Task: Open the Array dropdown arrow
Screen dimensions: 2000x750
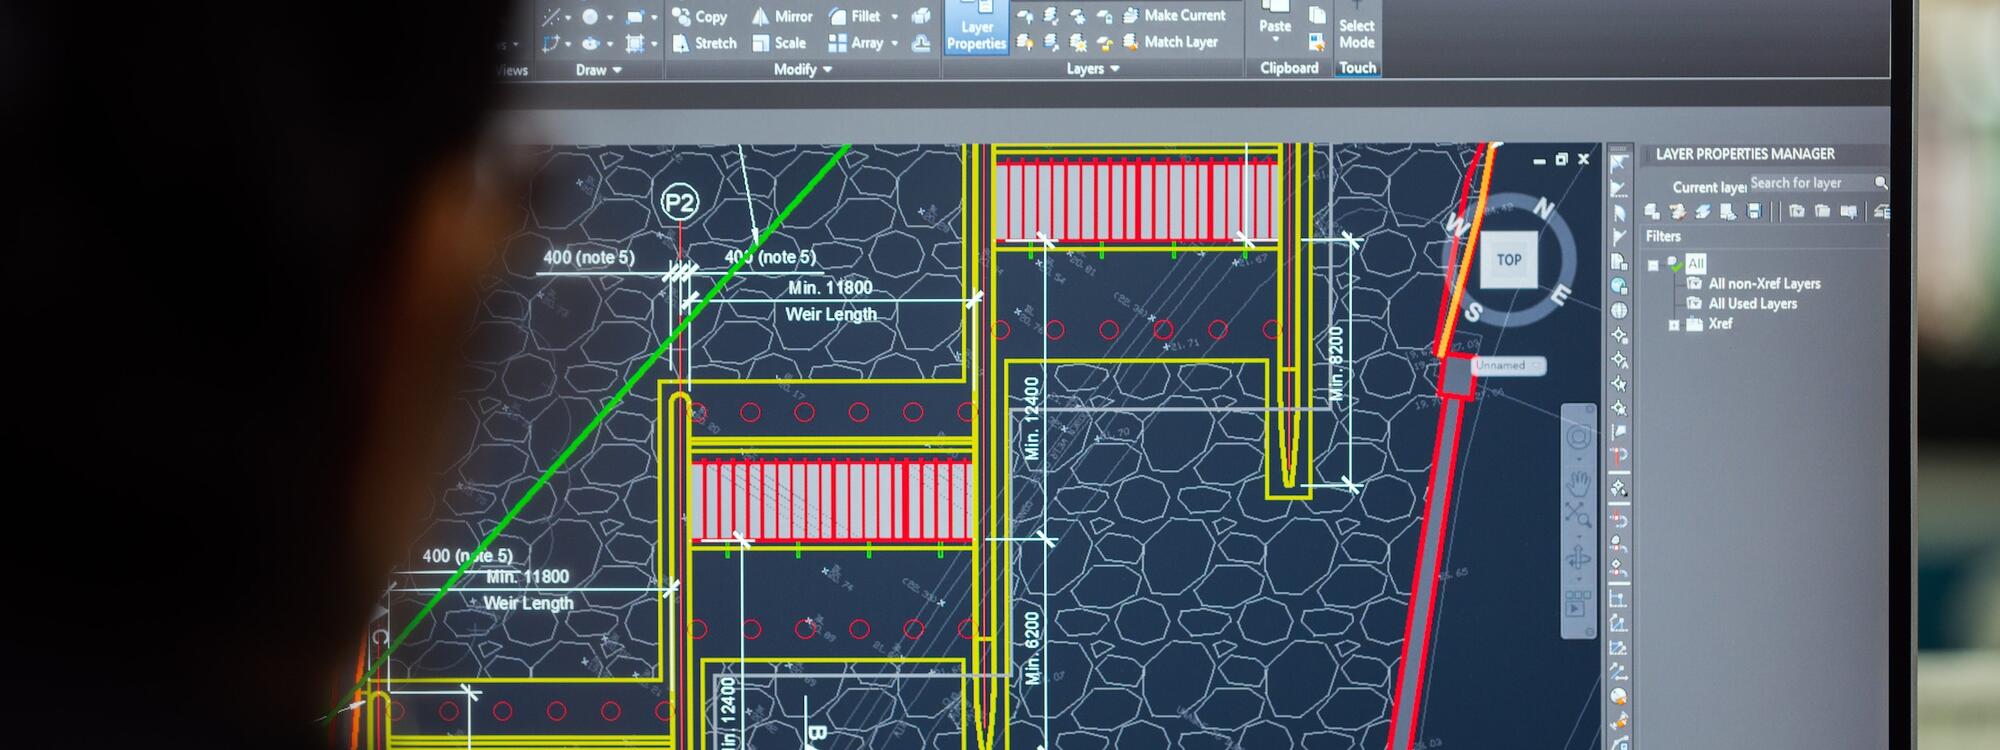Action: (x=895, y=44)
